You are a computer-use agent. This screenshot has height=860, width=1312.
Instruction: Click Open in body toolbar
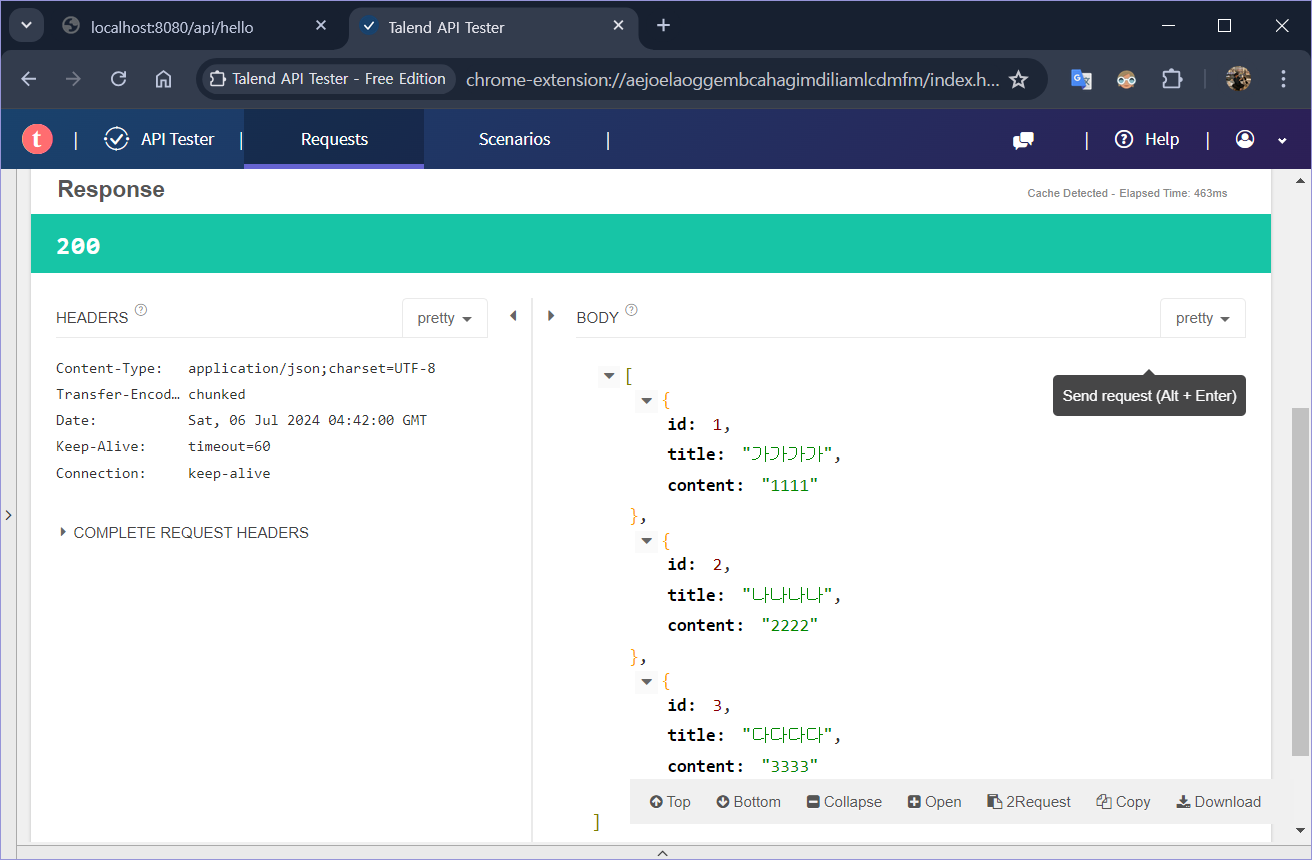click(x=935, y=802)
